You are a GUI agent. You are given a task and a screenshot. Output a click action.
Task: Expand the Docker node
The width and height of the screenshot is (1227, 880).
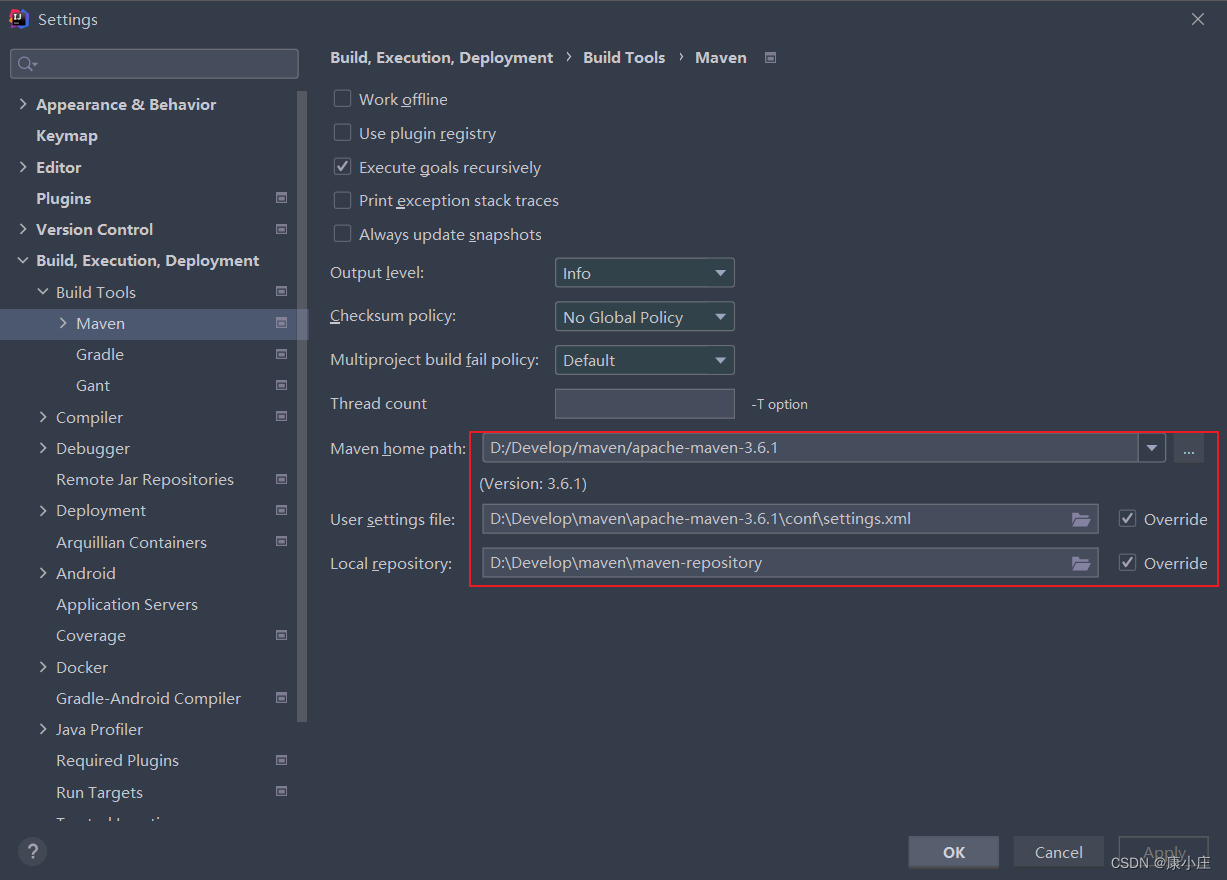(x=43, y=667)
